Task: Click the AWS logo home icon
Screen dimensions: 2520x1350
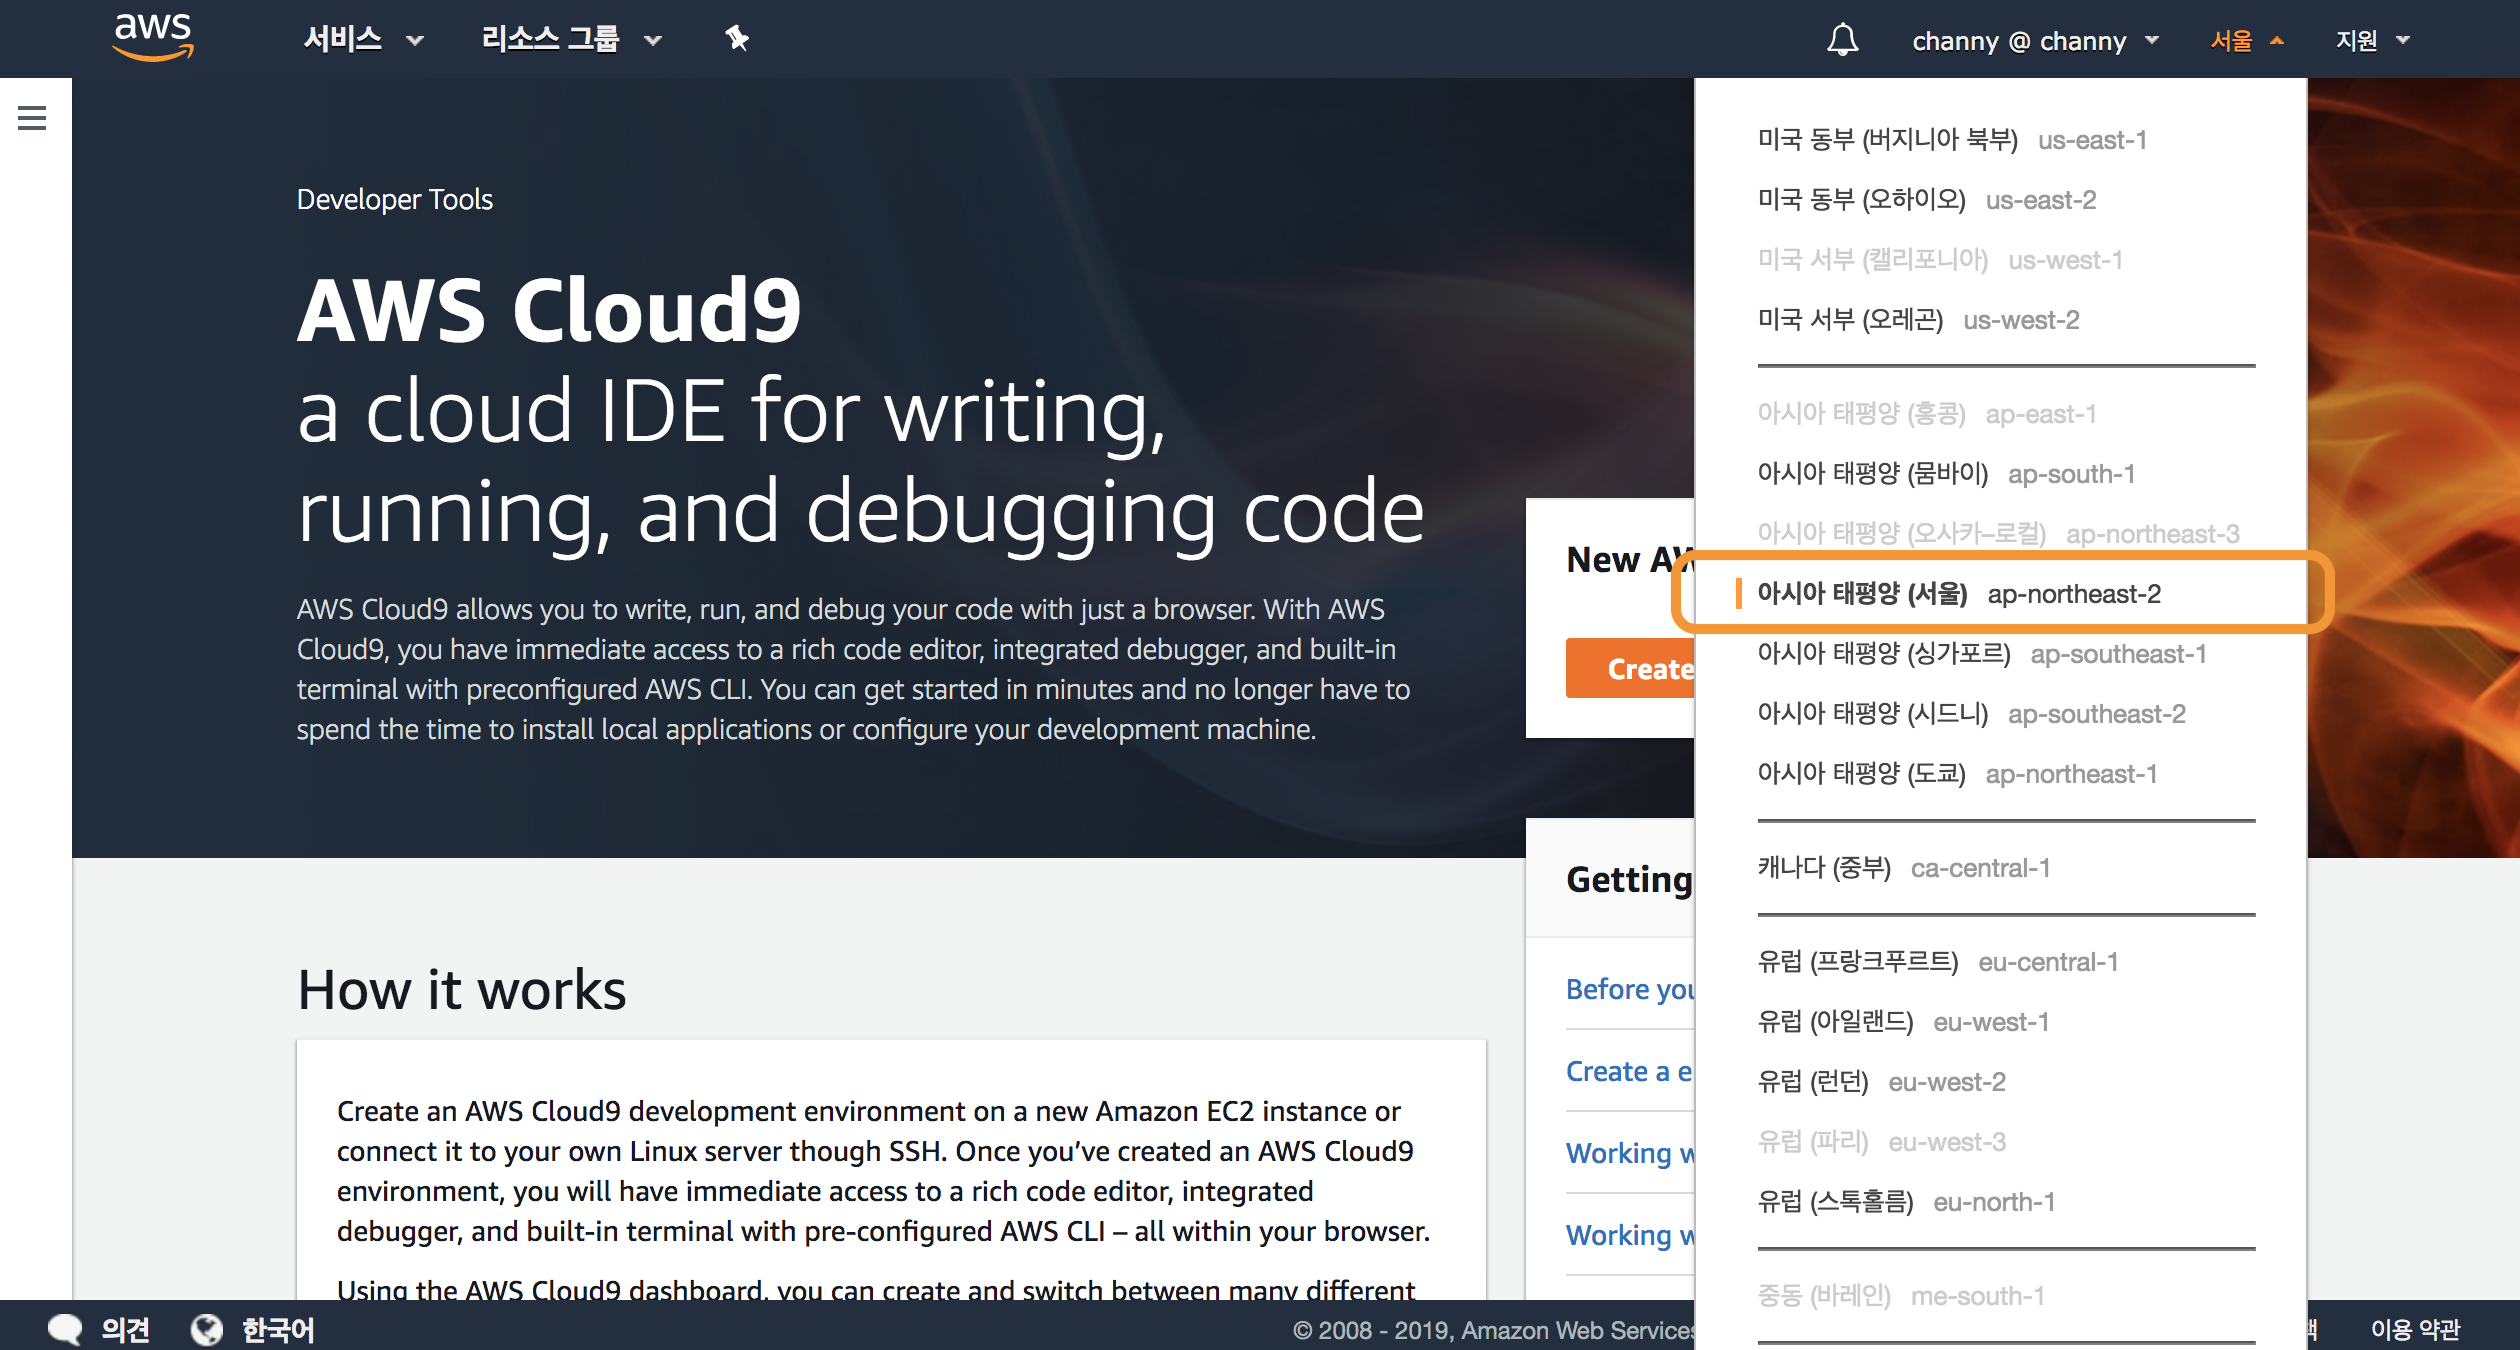Action: (x=153, y=38)
